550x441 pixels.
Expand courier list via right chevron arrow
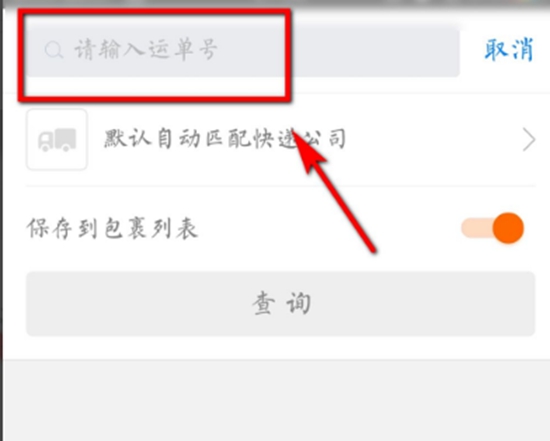pos(529,139)
